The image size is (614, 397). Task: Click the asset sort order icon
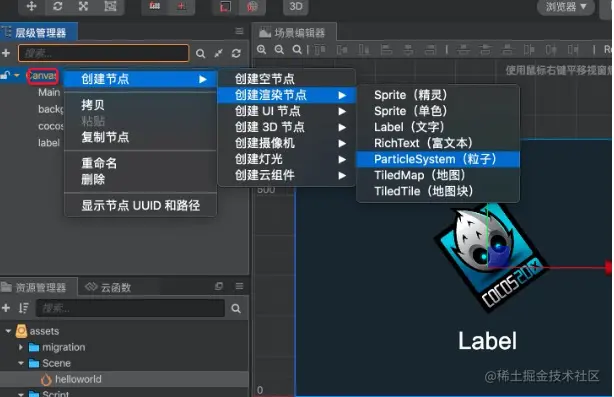point(23,308)
